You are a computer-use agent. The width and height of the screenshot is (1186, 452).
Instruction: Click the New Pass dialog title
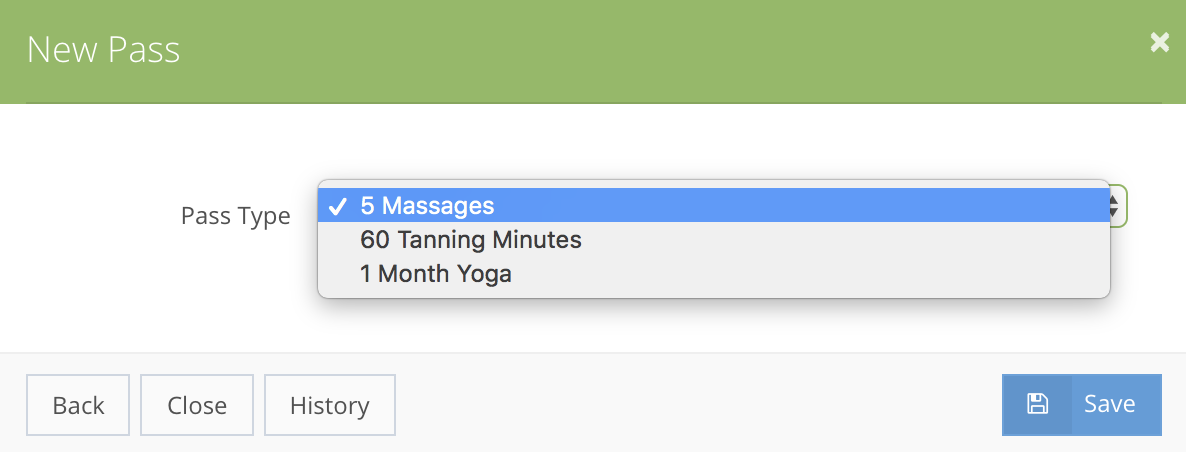(103, 50)
